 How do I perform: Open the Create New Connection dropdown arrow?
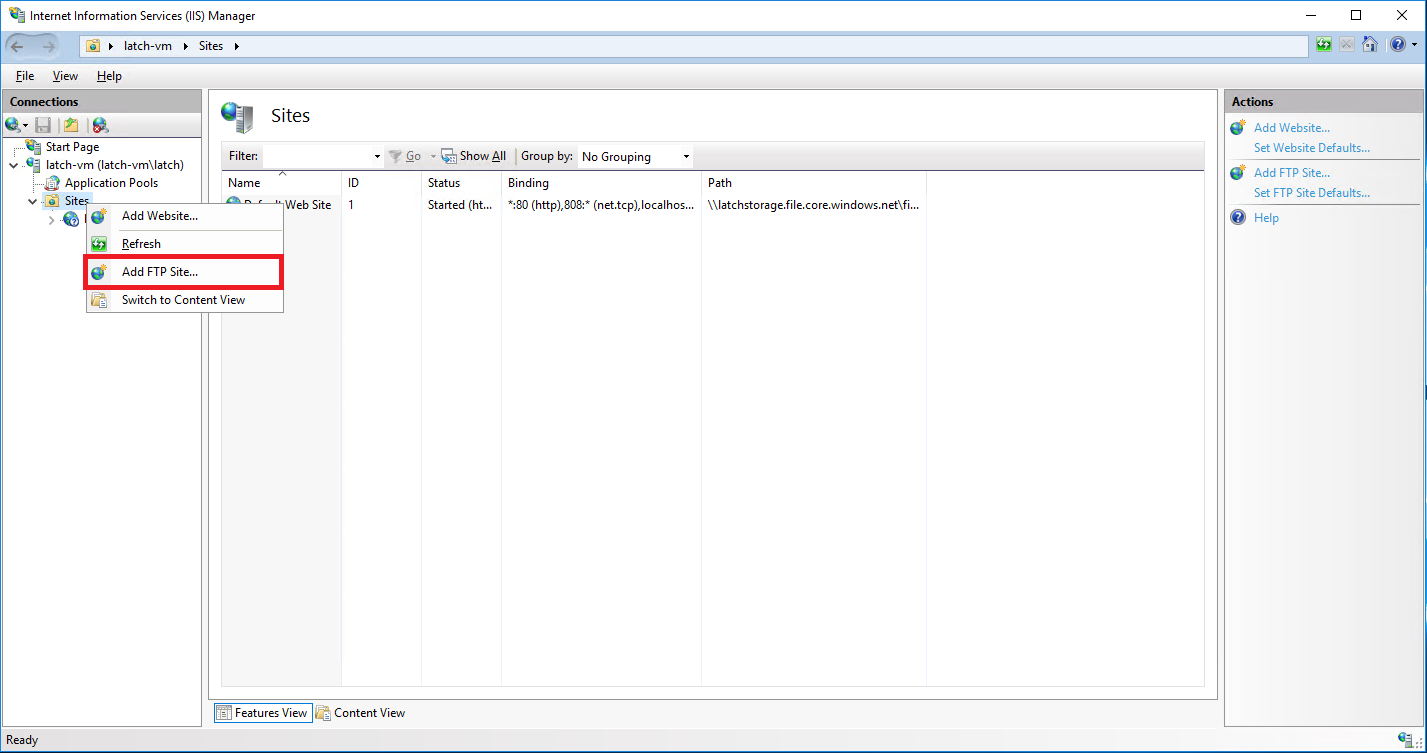coord(26,126)
